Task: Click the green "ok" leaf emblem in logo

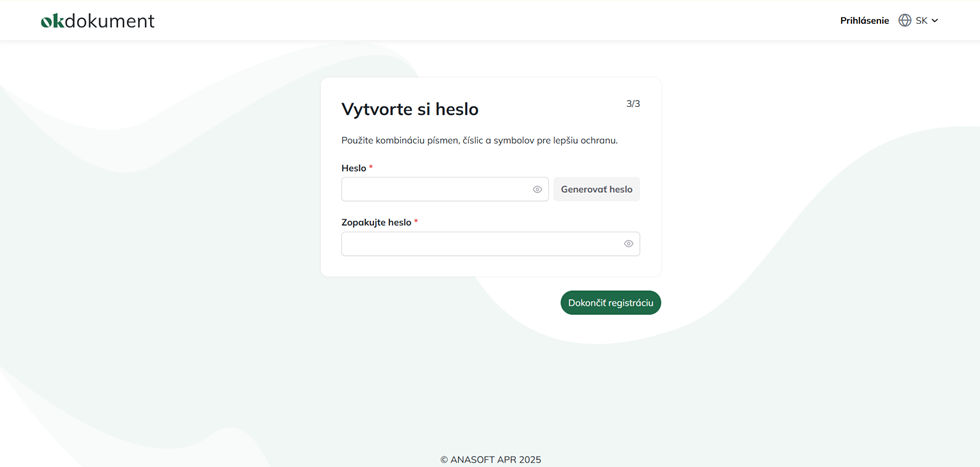Action: pyautogui.click(x=52, y=20)
